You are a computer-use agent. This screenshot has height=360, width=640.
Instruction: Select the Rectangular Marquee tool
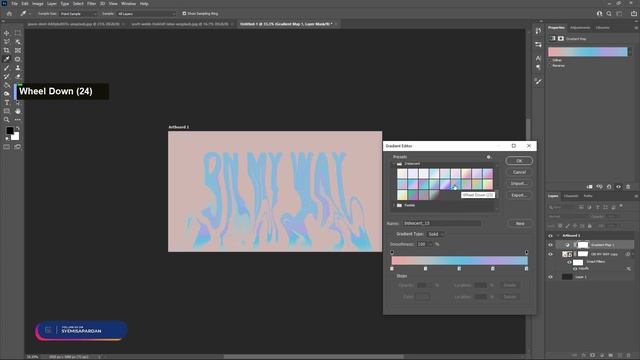pyautogui.click(x=18, y=33)
